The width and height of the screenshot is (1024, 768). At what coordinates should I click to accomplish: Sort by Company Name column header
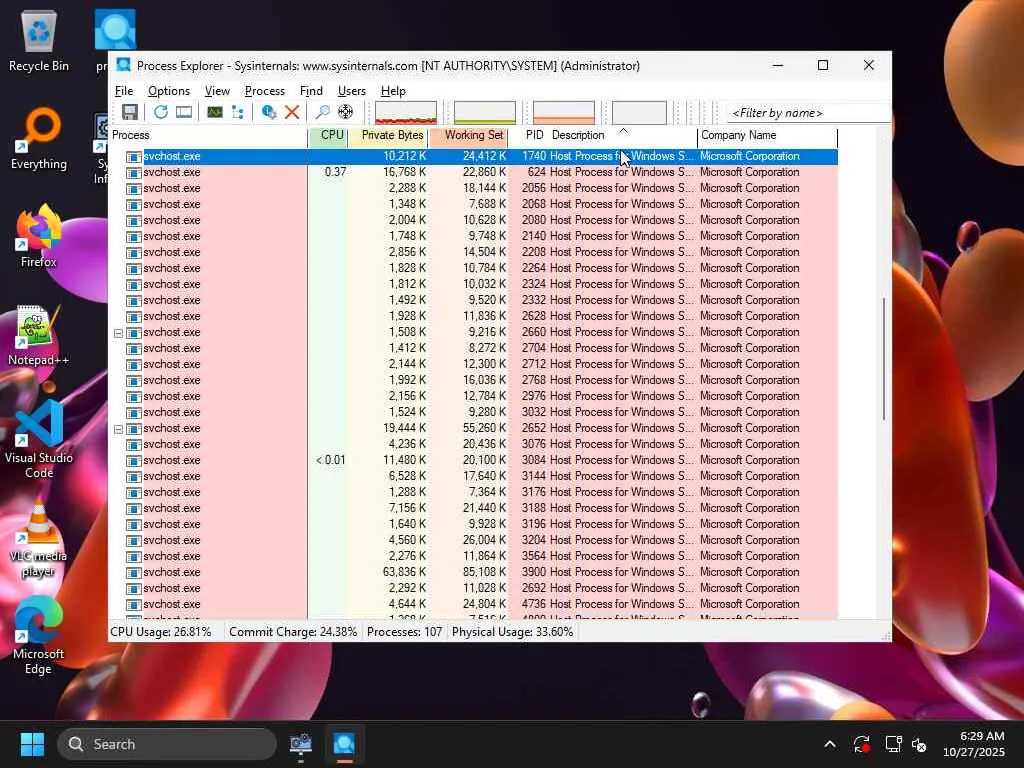point(768,135)
